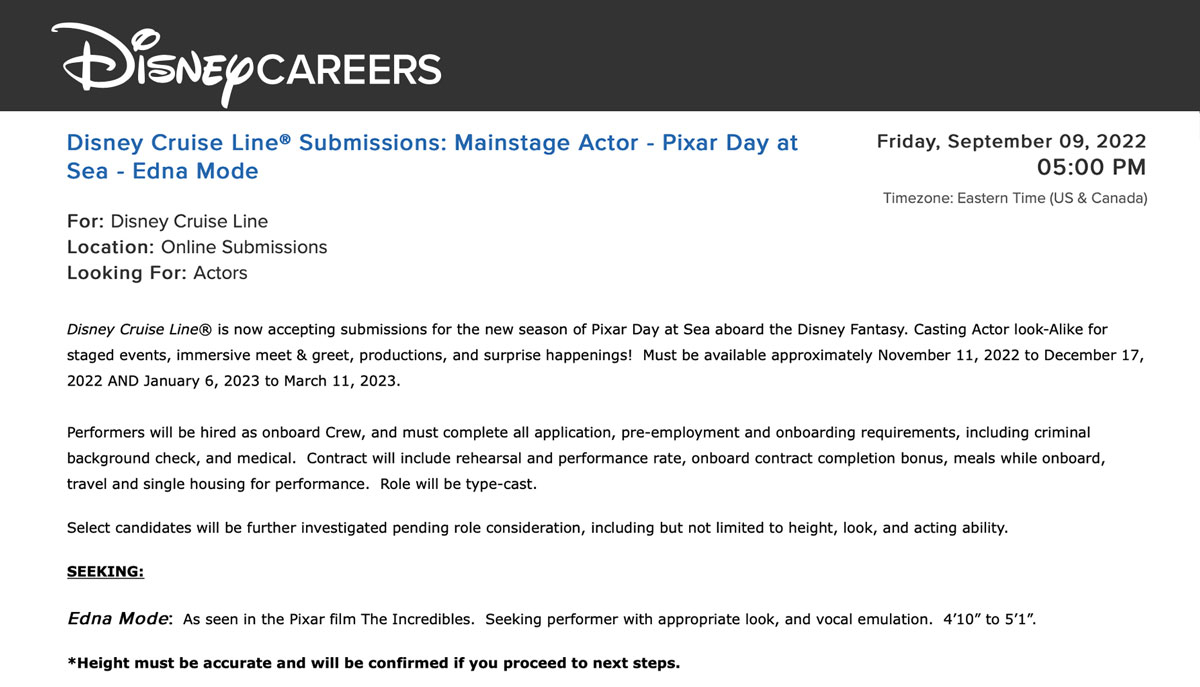The image size is (1200, 687).
Task: Click the For: Disney Cruise Line line
Action: coord(167,221)
